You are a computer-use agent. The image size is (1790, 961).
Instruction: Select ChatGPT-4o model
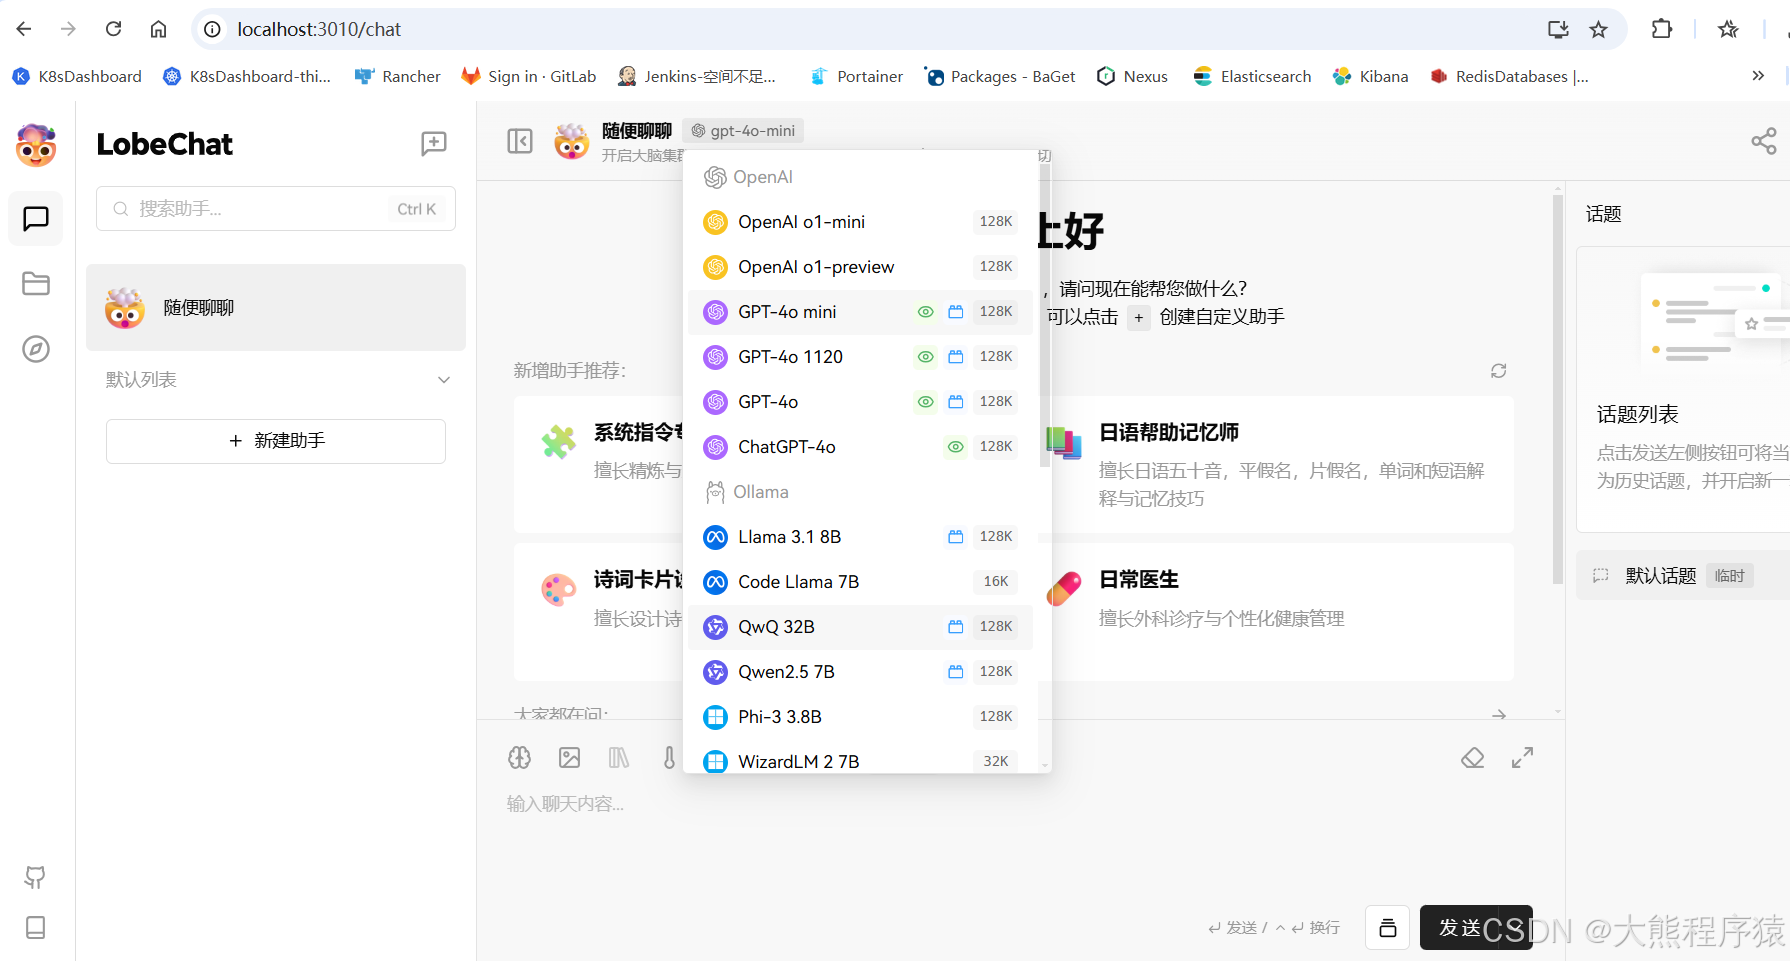click(860, 447)
